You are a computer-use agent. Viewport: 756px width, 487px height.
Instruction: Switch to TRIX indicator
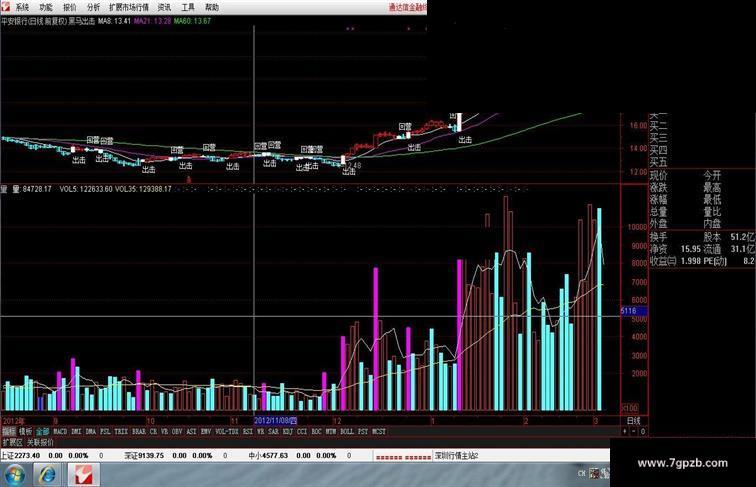click(121, 432)
